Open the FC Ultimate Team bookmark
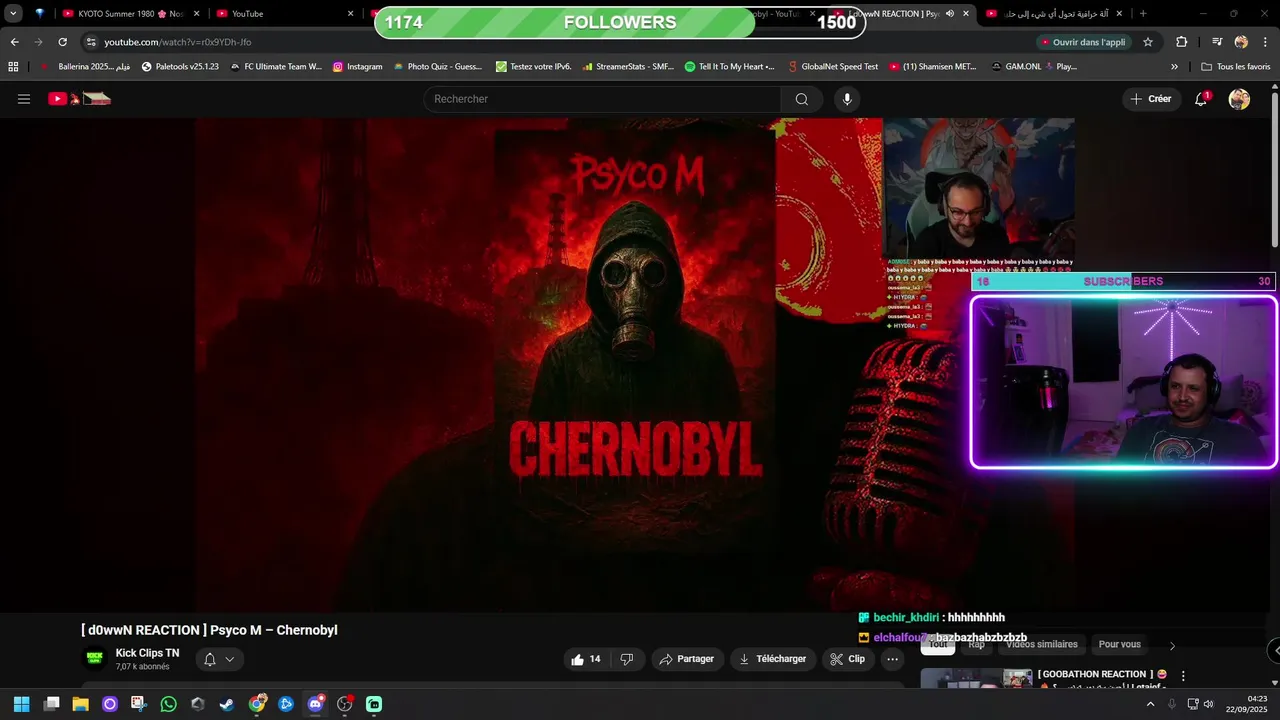 tap(276, 67)
